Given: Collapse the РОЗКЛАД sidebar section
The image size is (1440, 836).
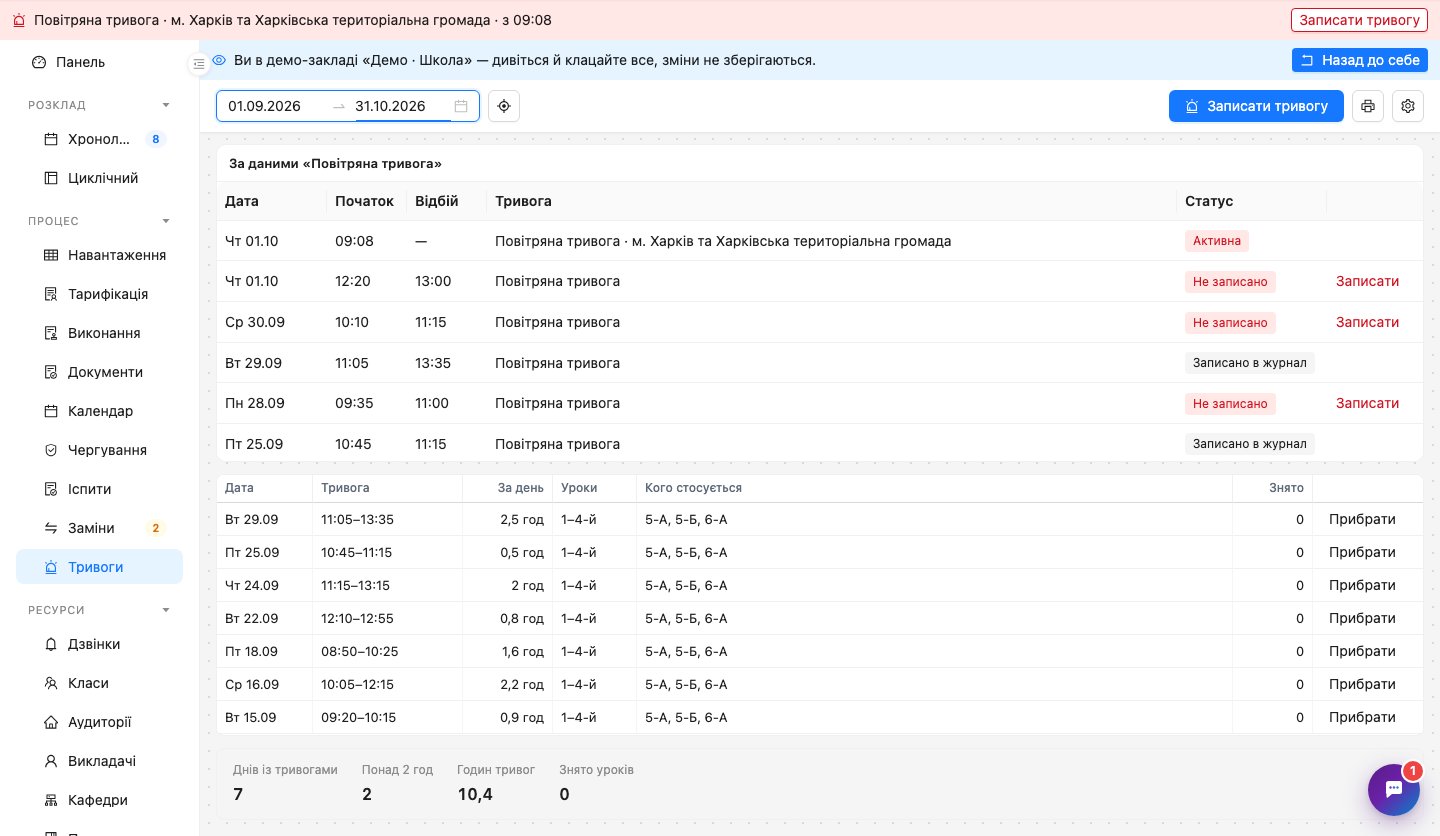Looking at the screenshot, I should click(x=166, y=105).
